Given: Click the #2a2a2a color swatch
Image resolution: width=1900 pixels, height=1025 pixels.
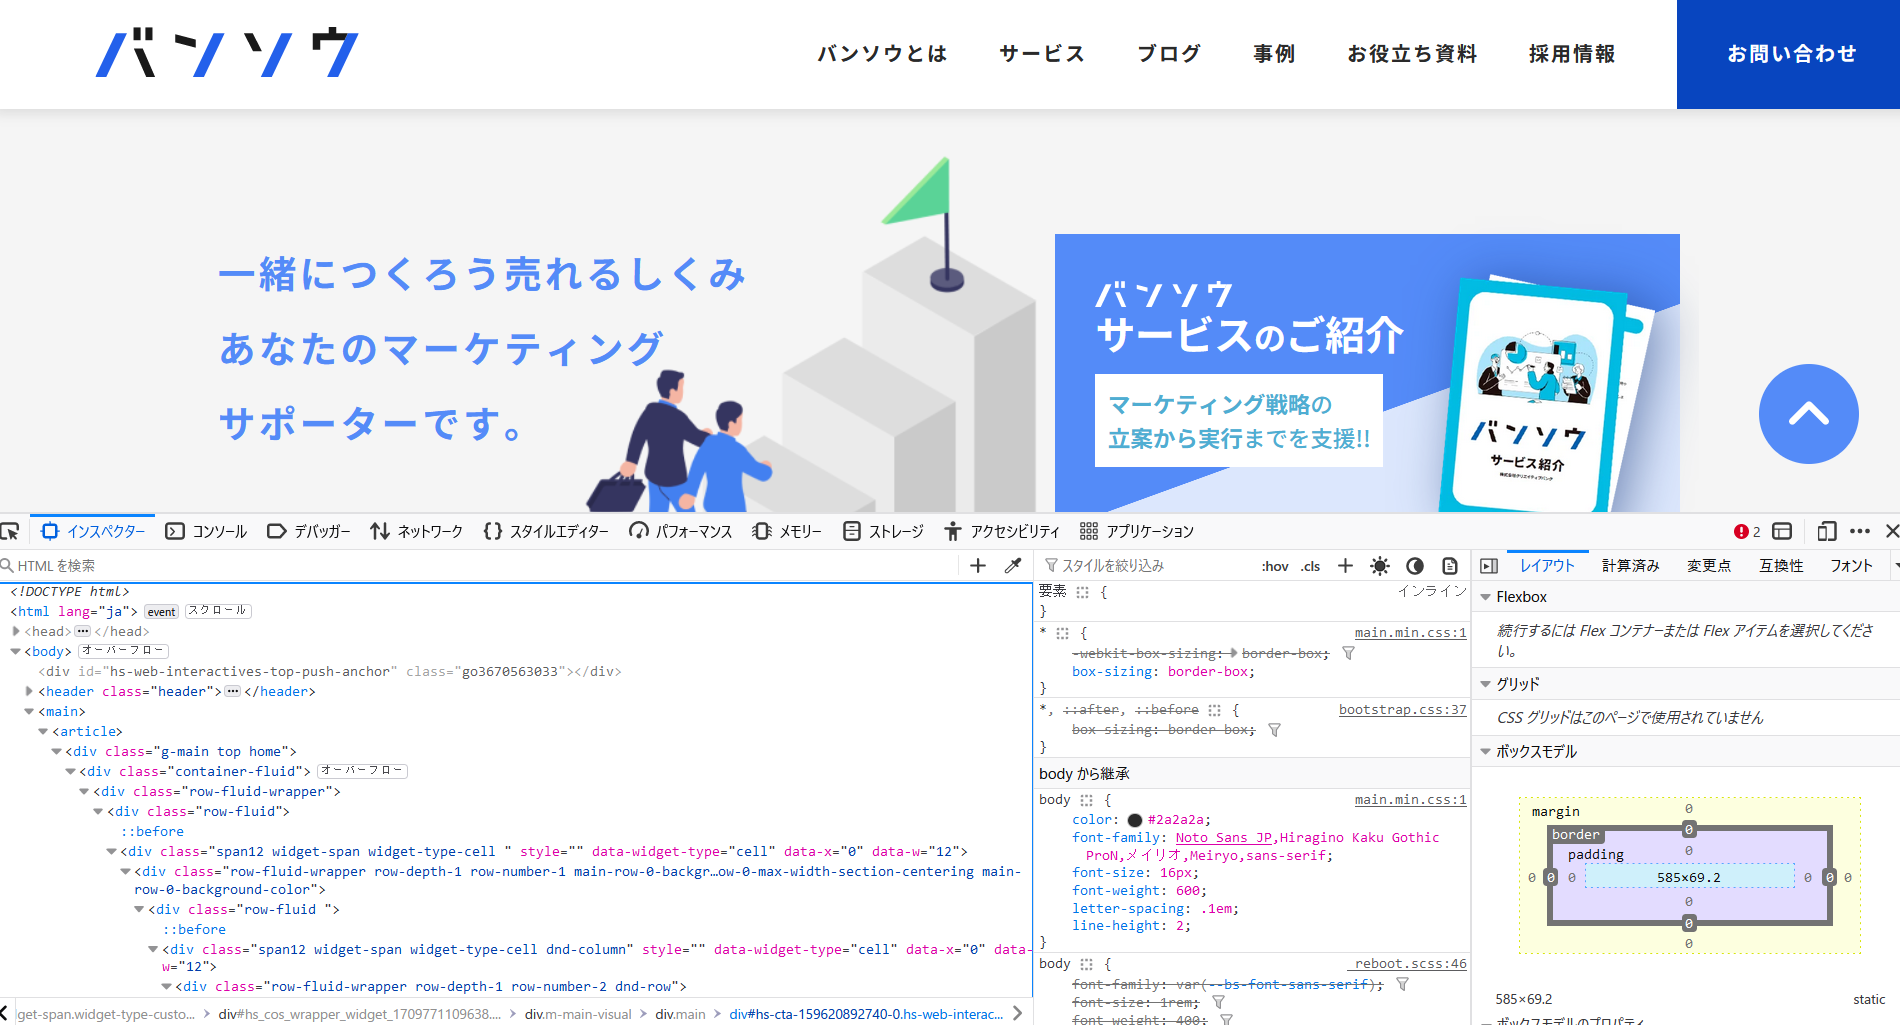Looking at the screenshot, I should point(1135,820).
